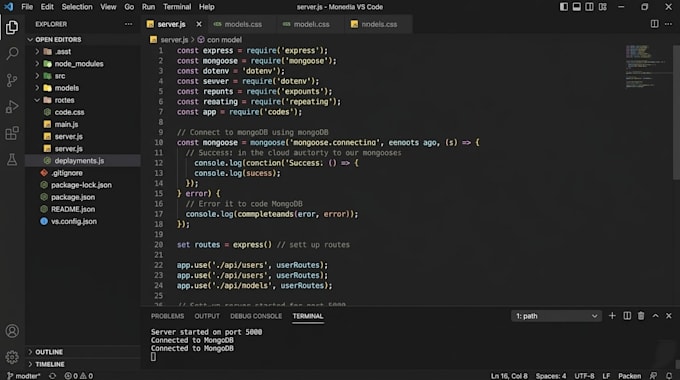Open the Run menu
The height and width of the screenshot is (380, 680).
point(148,7)
